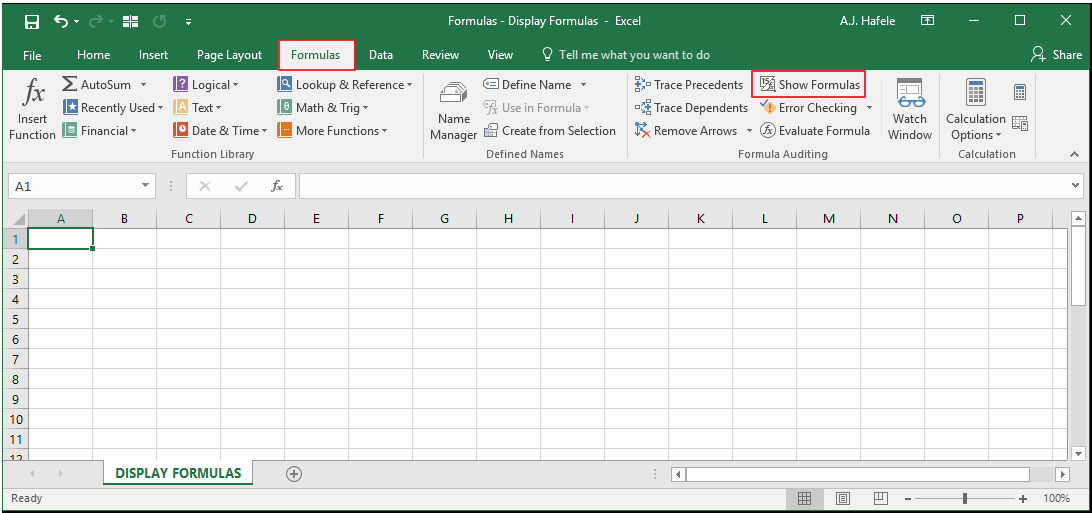Screen dimensions: 1092x513
Task: Undo the last action
Action: [x=61, y=22]
